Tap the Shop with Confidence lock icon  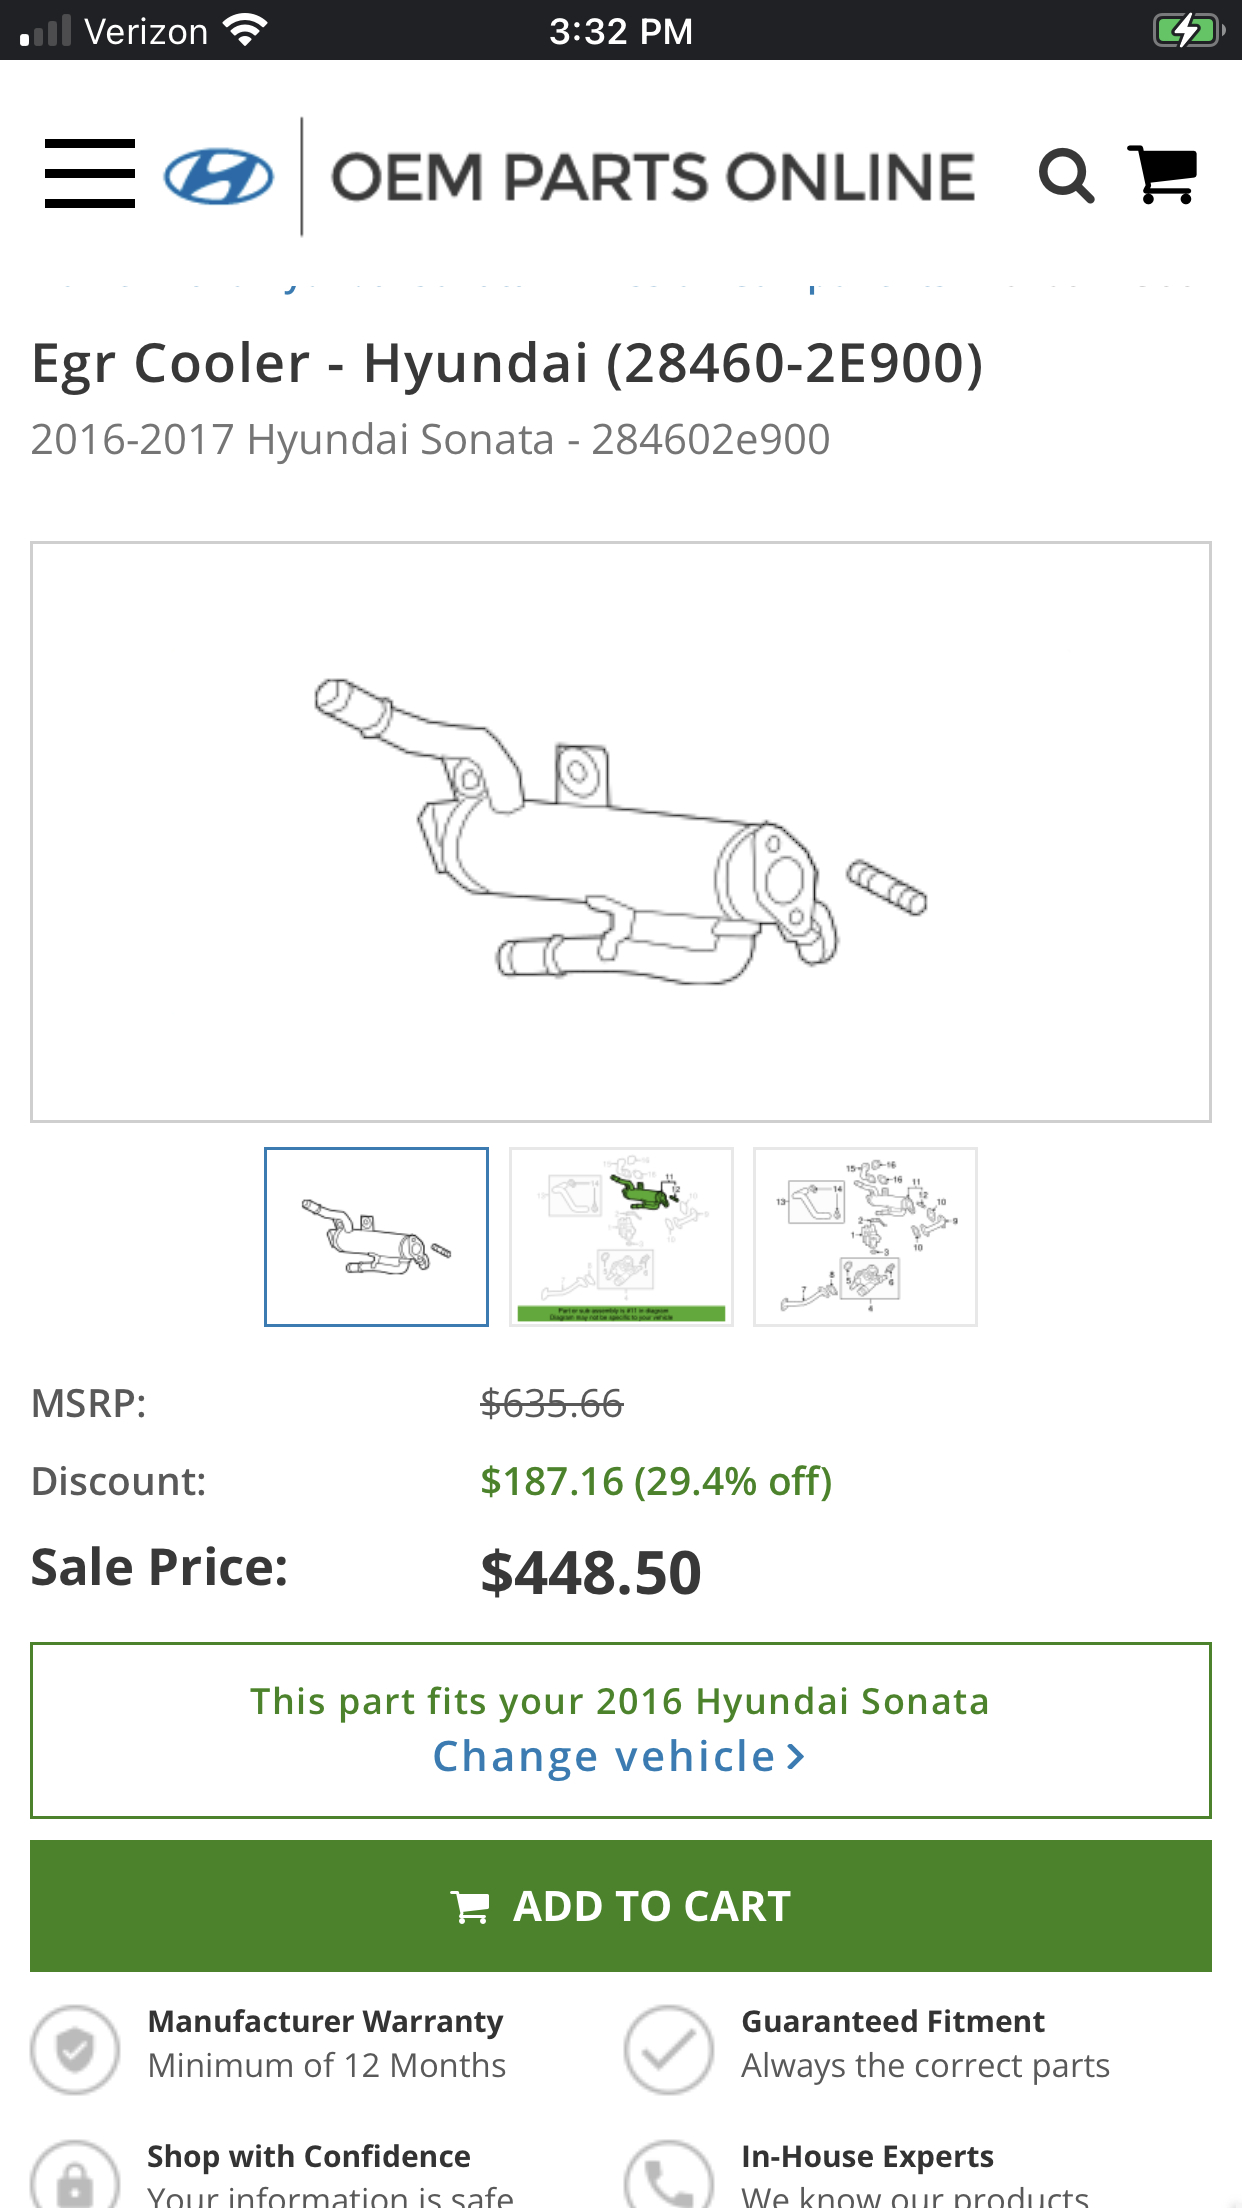(x=75, y=2178)
